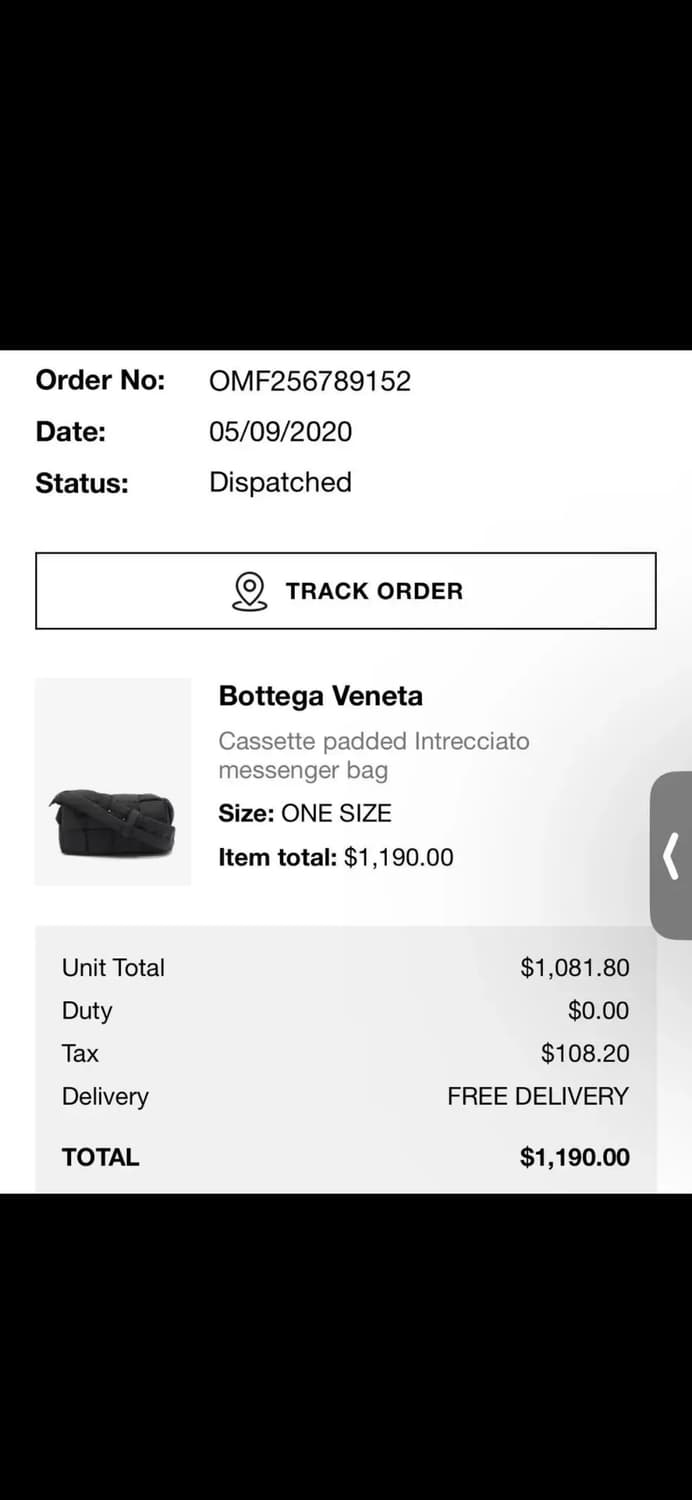This screenshot has height=1500, width=692.
Task: Click the Item total $1,190.00 line
Action: 336,857
